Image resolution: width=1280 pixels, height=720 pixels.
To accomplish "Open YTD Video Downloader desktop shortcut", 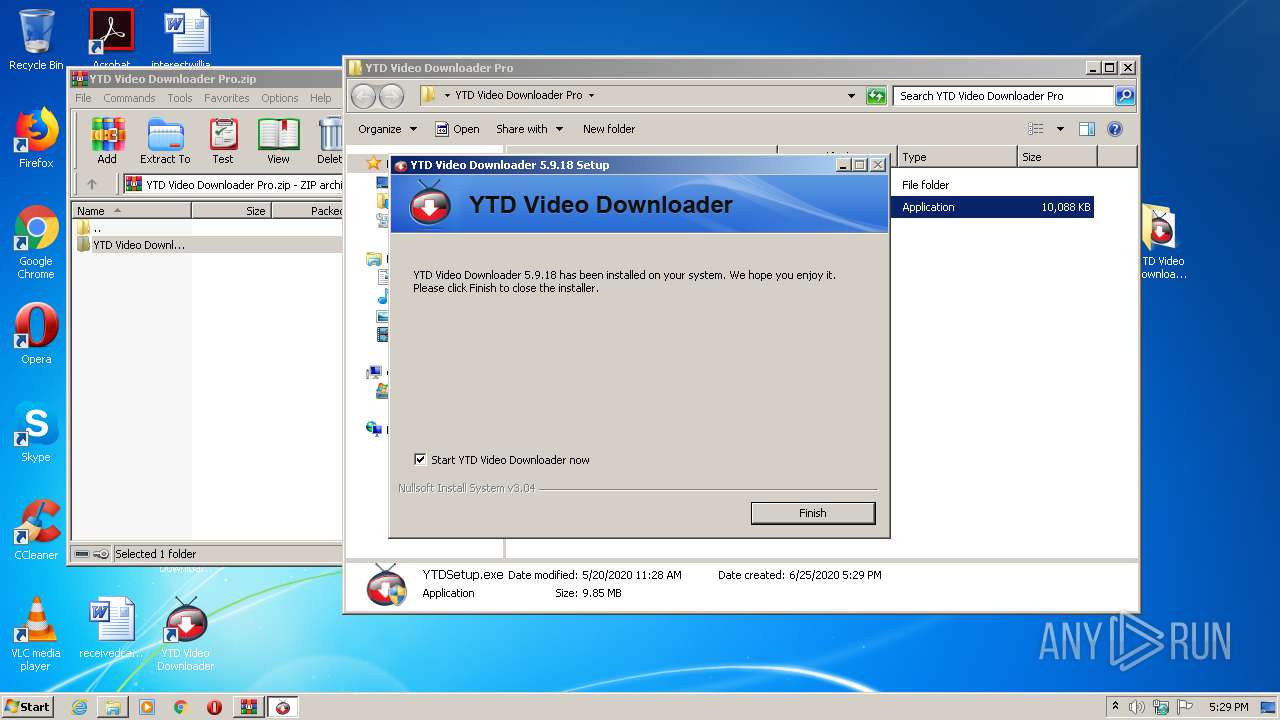I will tap(185, 634).
